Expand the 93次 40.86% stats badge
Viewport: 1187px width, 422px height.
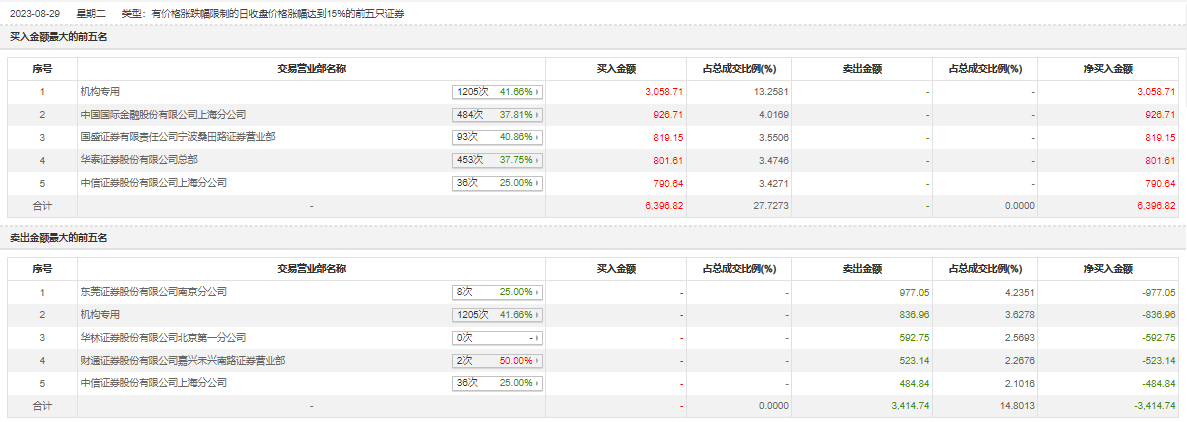[497, 137]
